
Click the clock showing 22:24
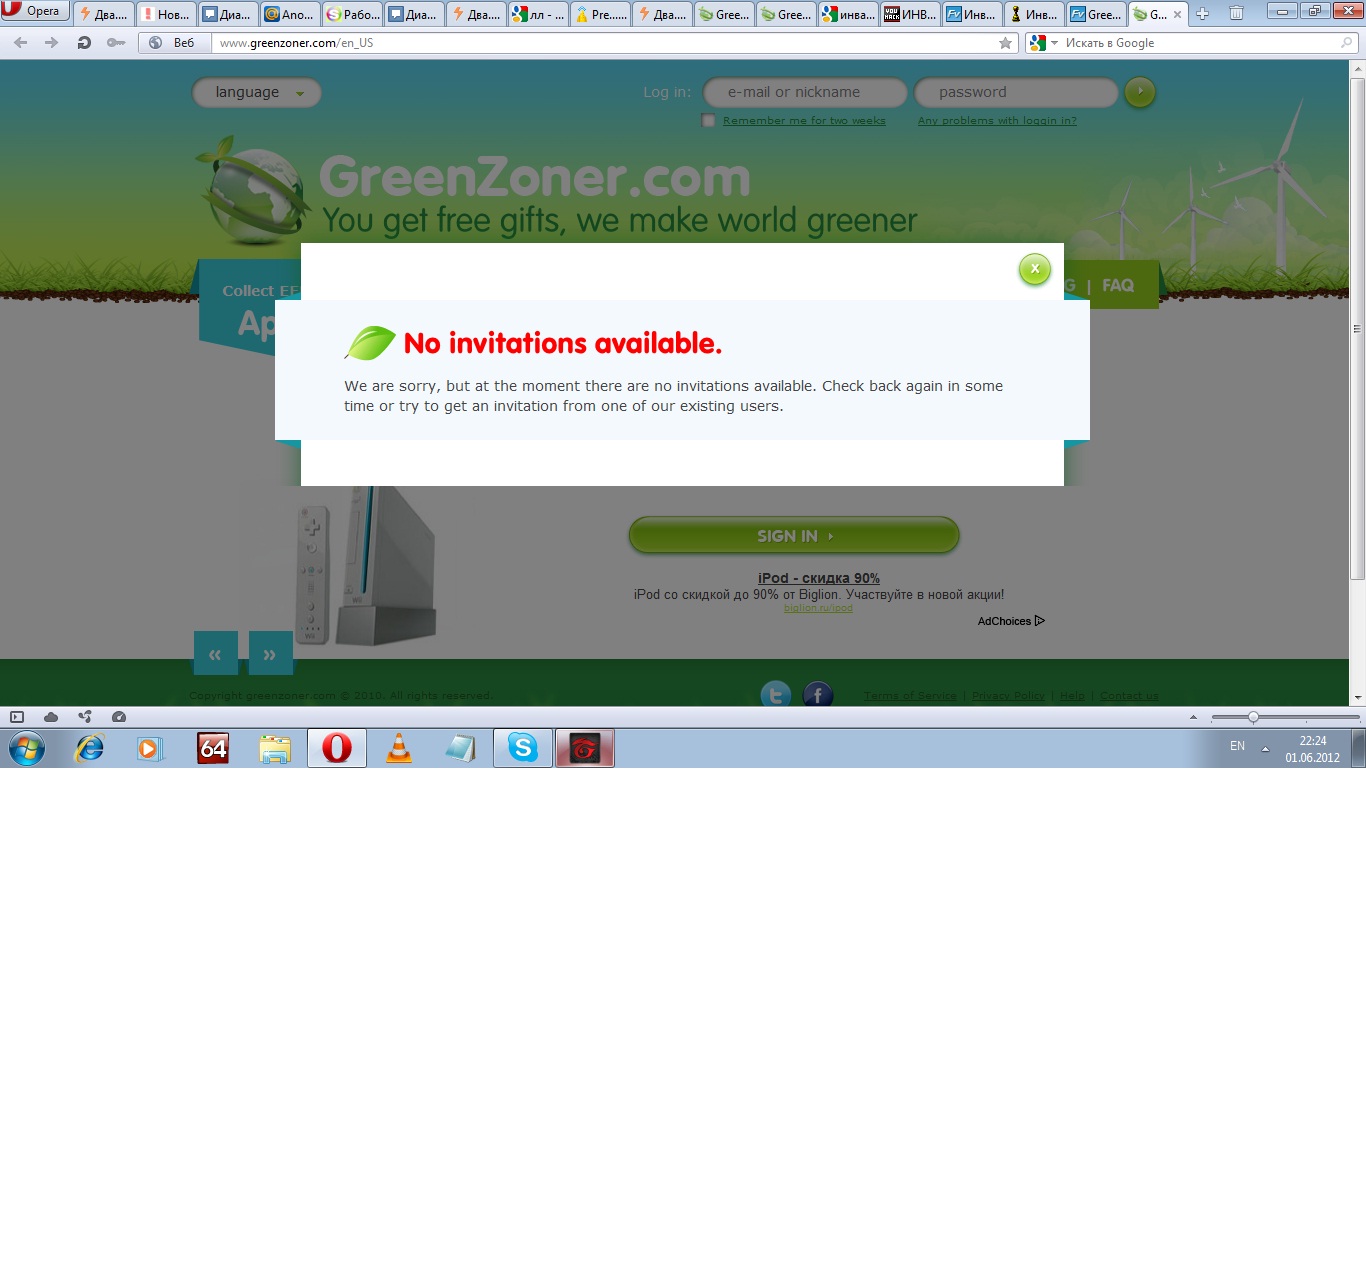[x=1313, y=741]
